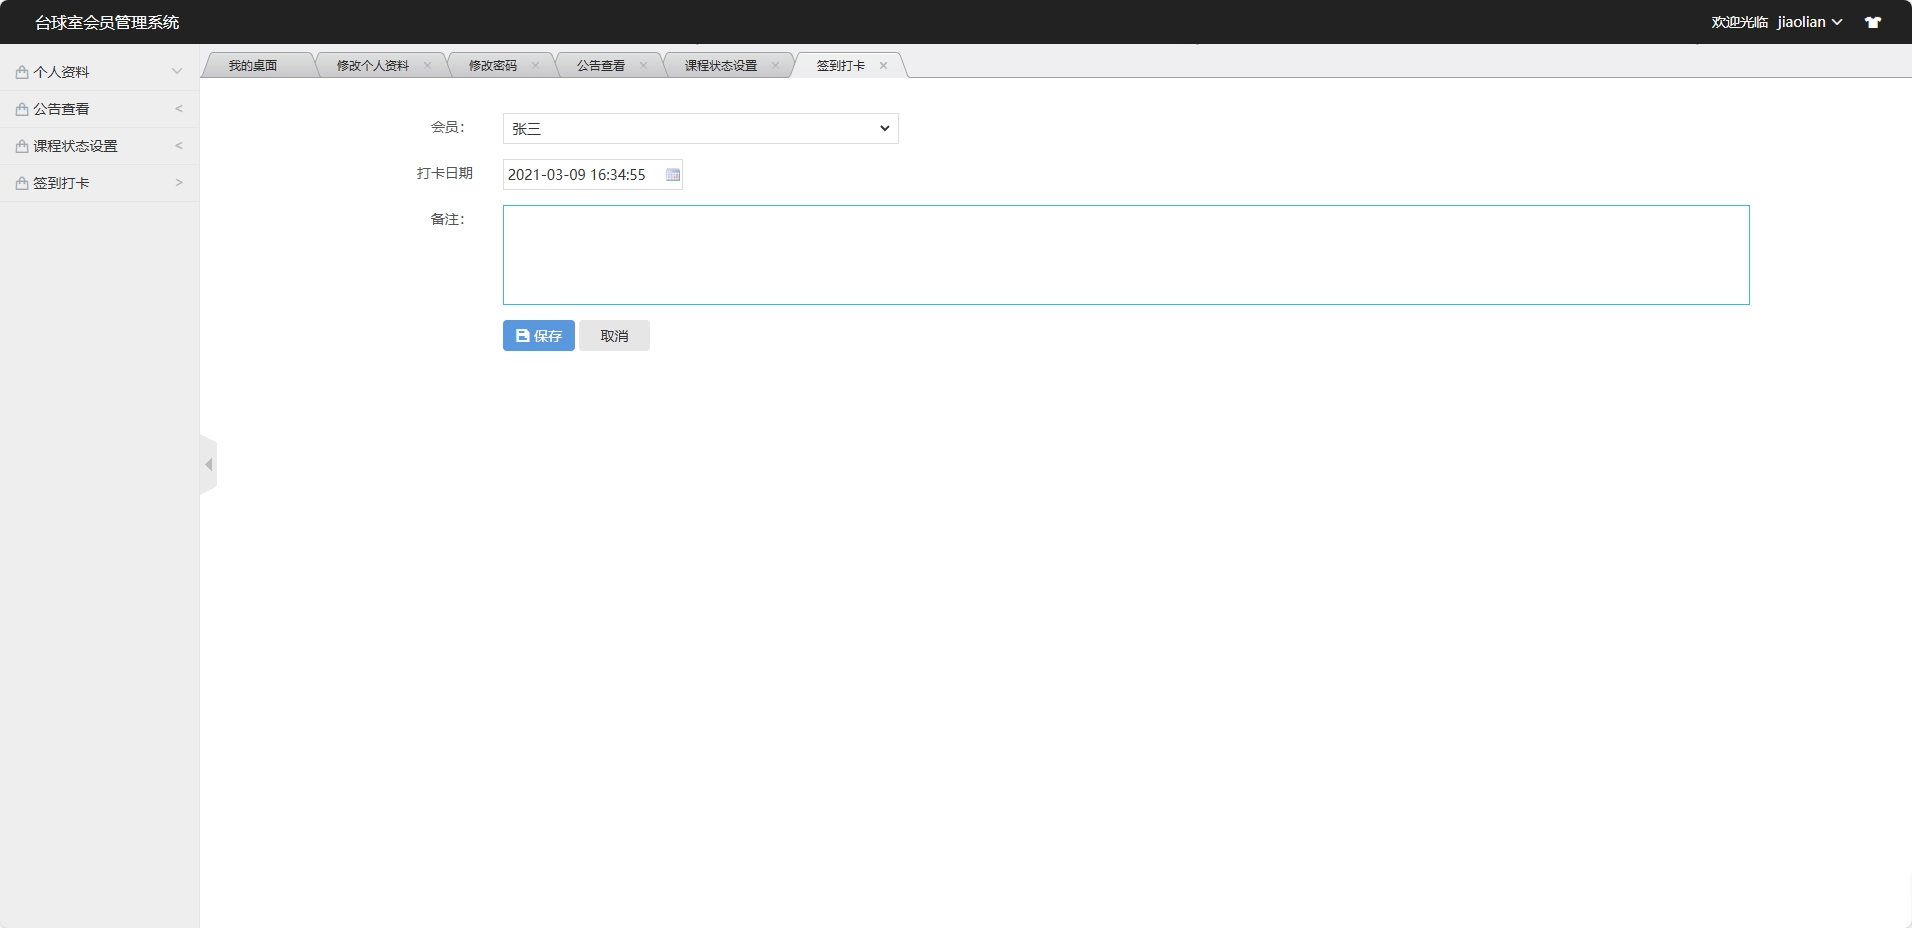Viewport: 1912px width, 928px height.
Task: Close the 公告查看 tab
Action: coord(643,65)
